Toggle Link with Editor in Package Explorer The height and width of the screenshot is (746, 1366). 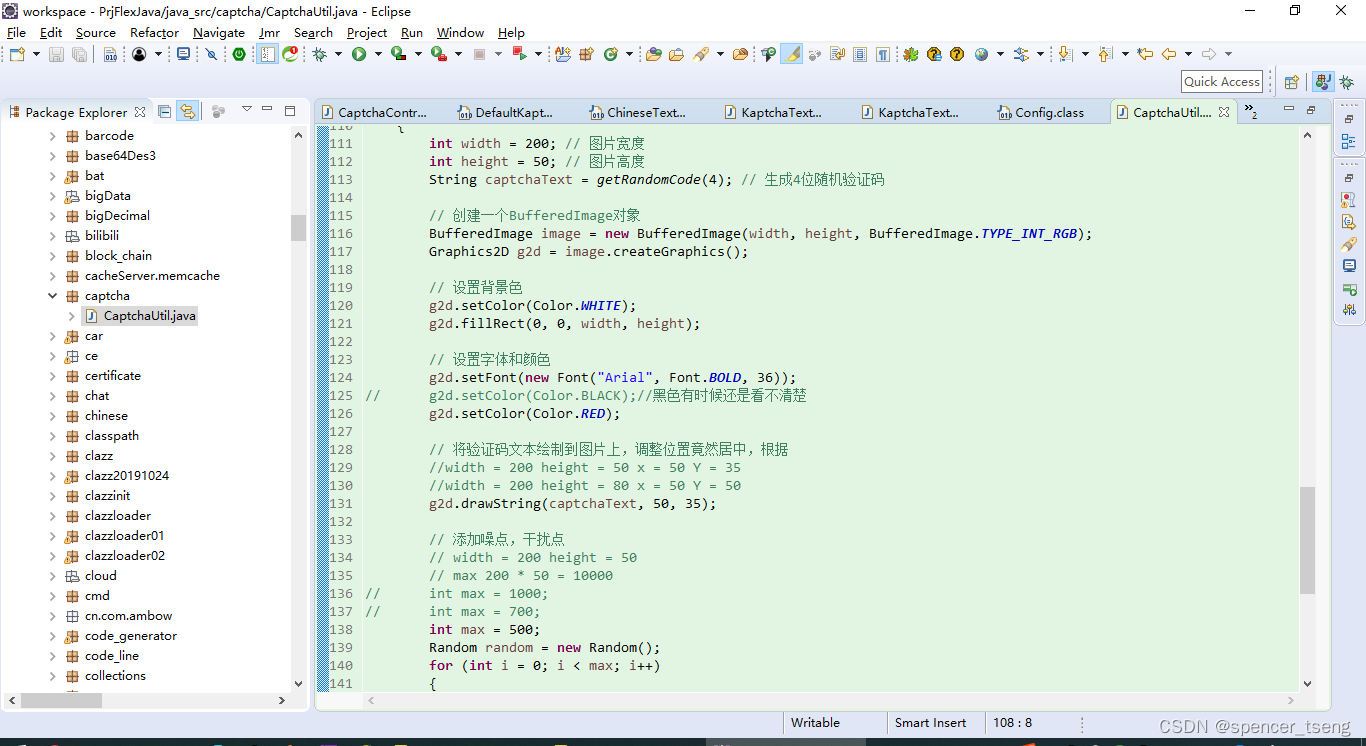coord(187,111)
